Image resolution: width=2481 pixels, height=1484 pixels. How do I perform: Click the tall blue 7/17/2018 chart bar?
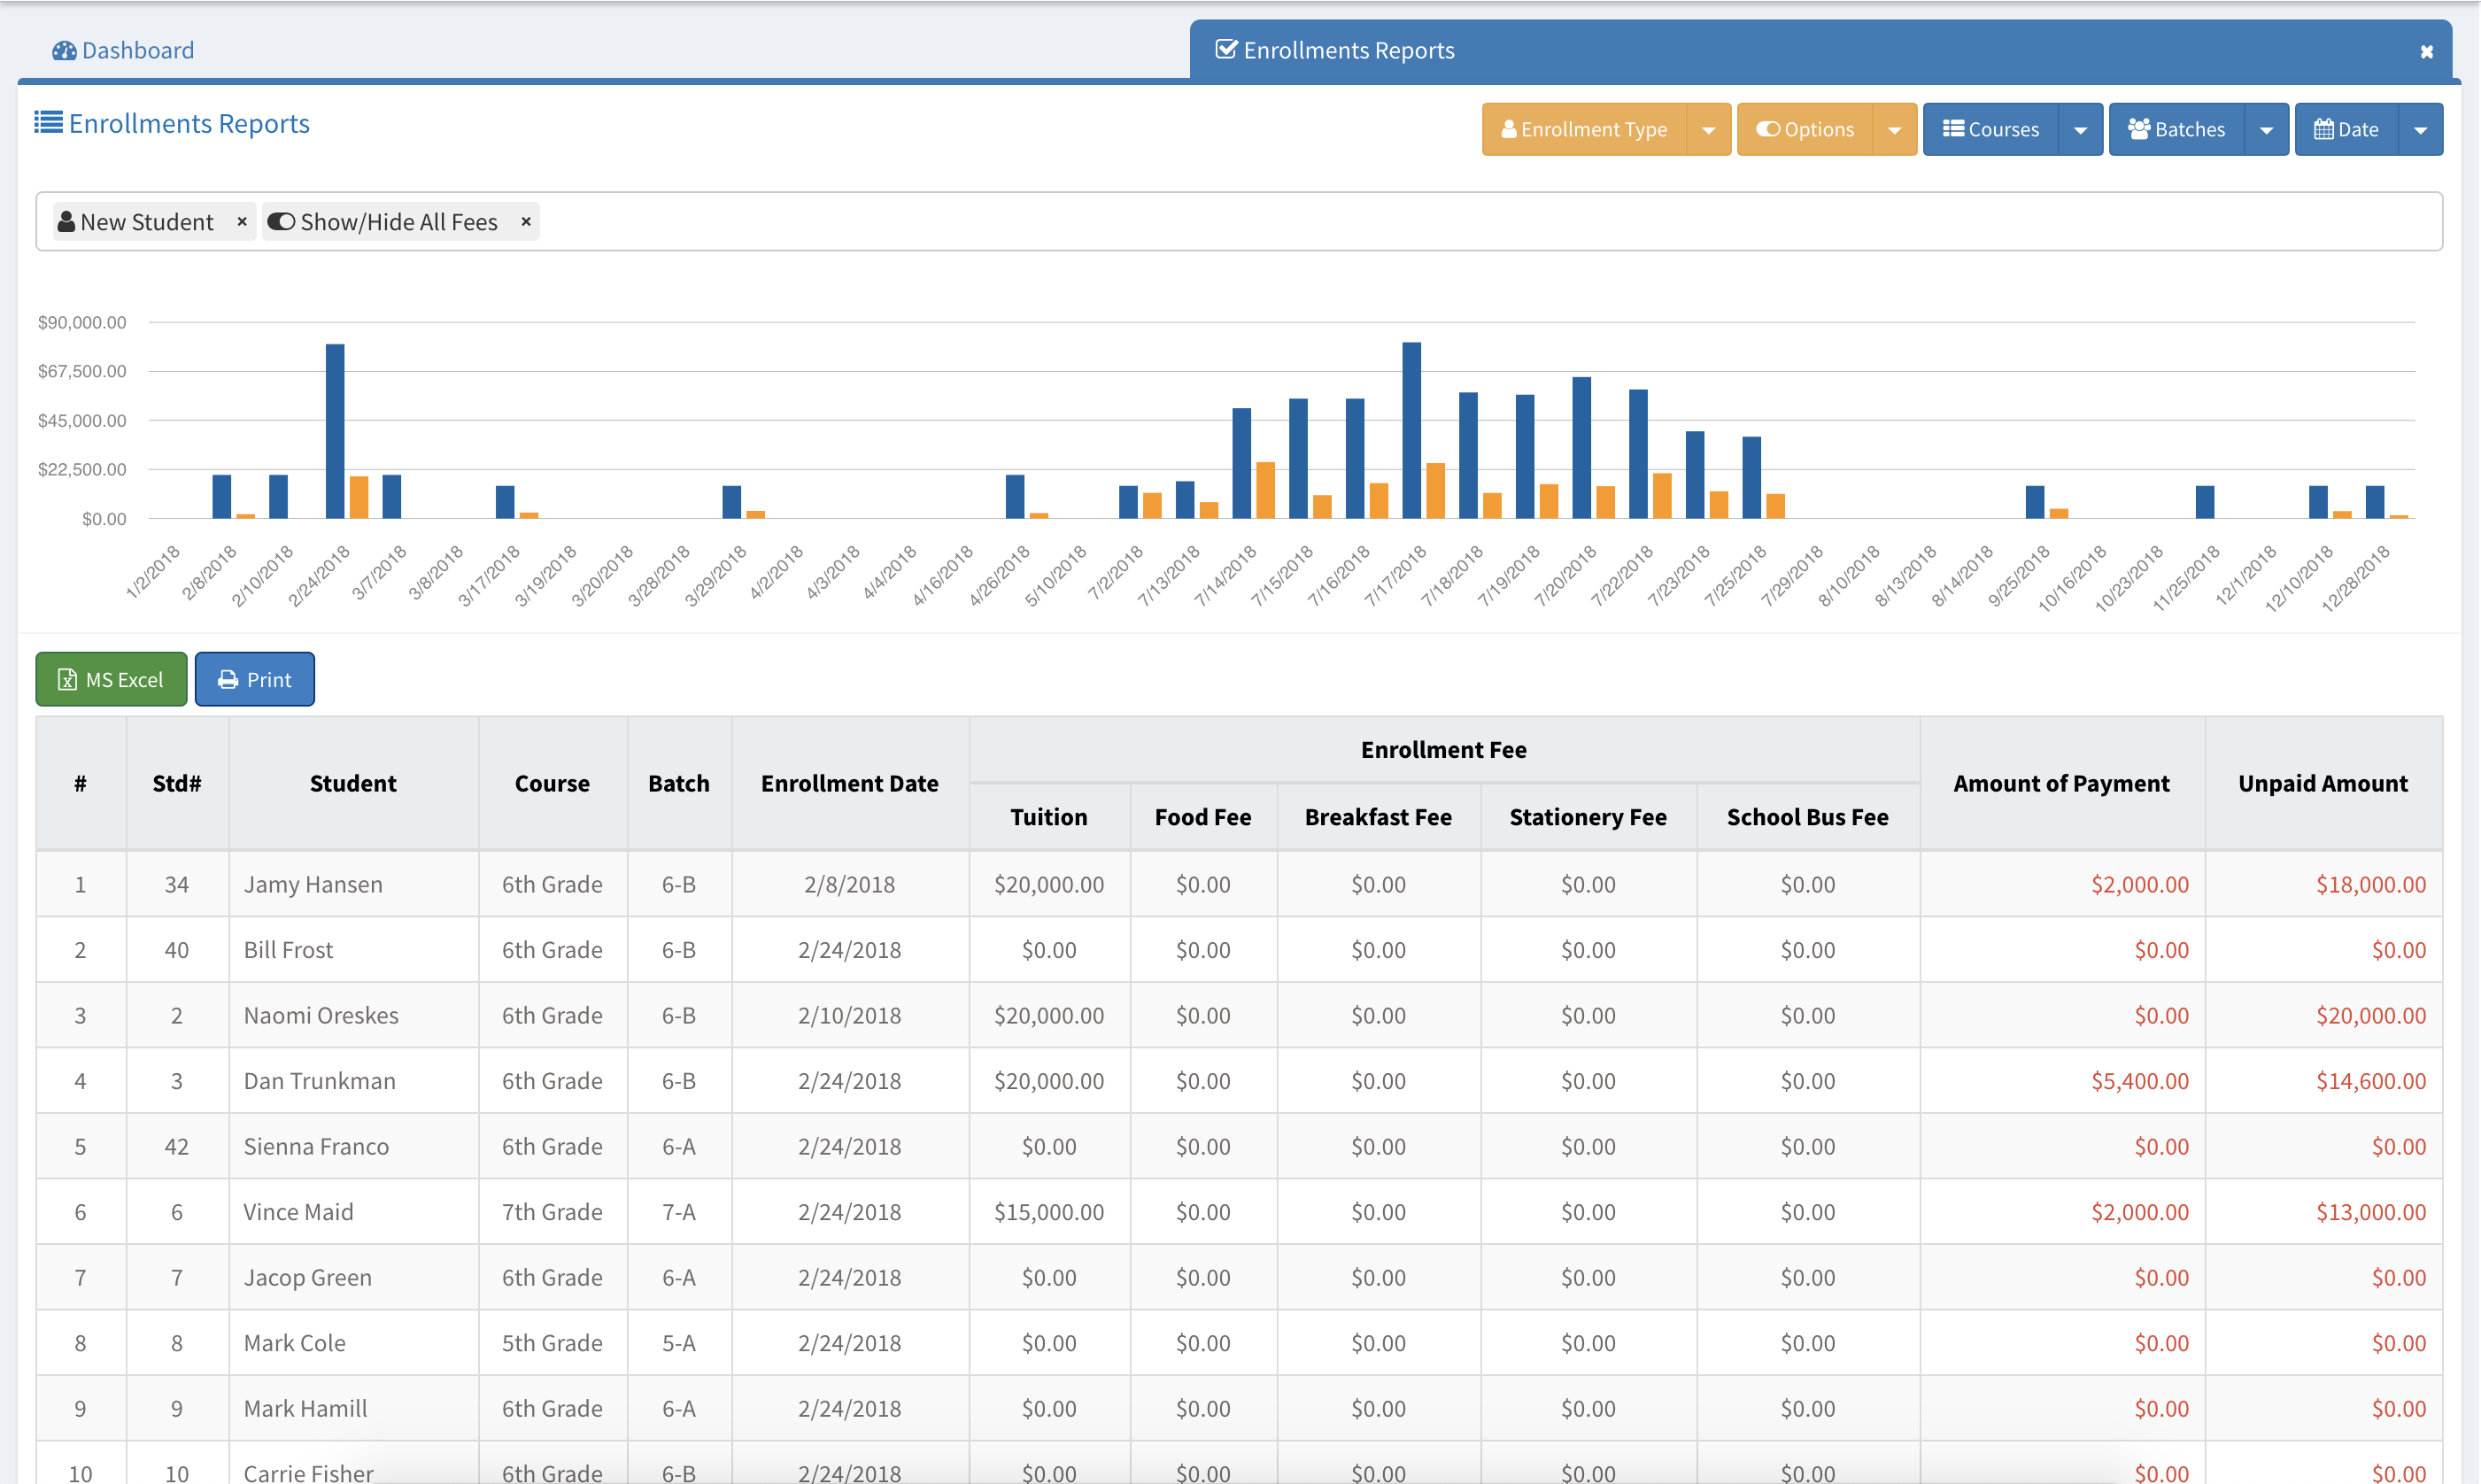1411,430
